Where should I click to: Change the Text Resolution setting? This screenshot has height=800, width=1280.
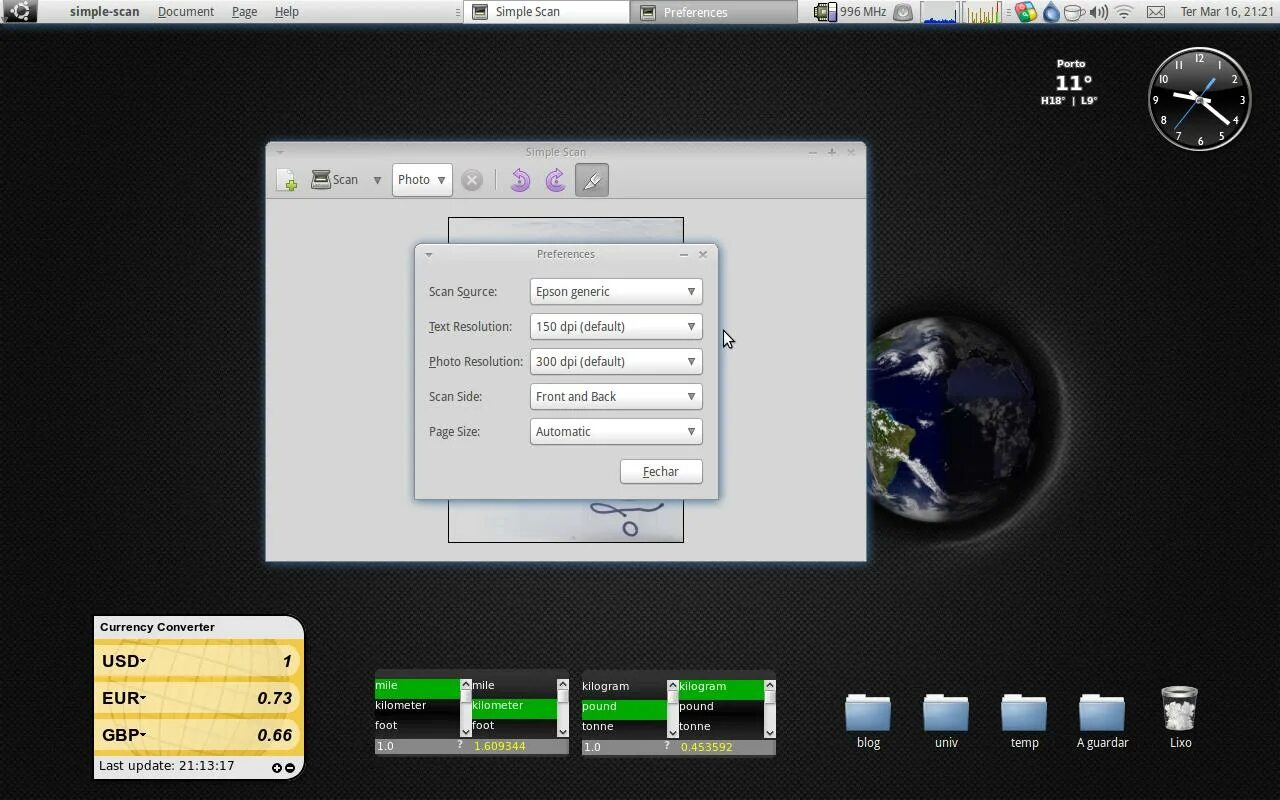point(614,326)
